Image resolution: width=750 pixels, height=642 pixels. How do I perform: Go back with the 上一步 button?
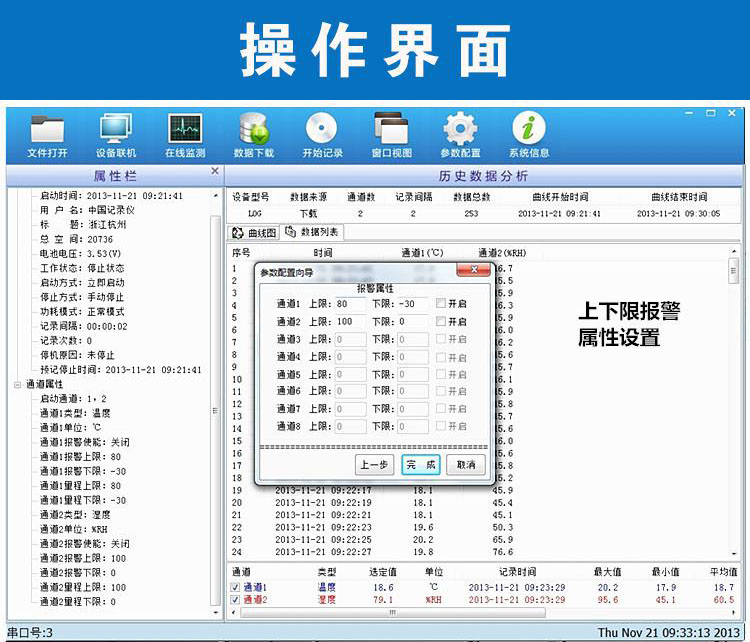pos(374,465)
